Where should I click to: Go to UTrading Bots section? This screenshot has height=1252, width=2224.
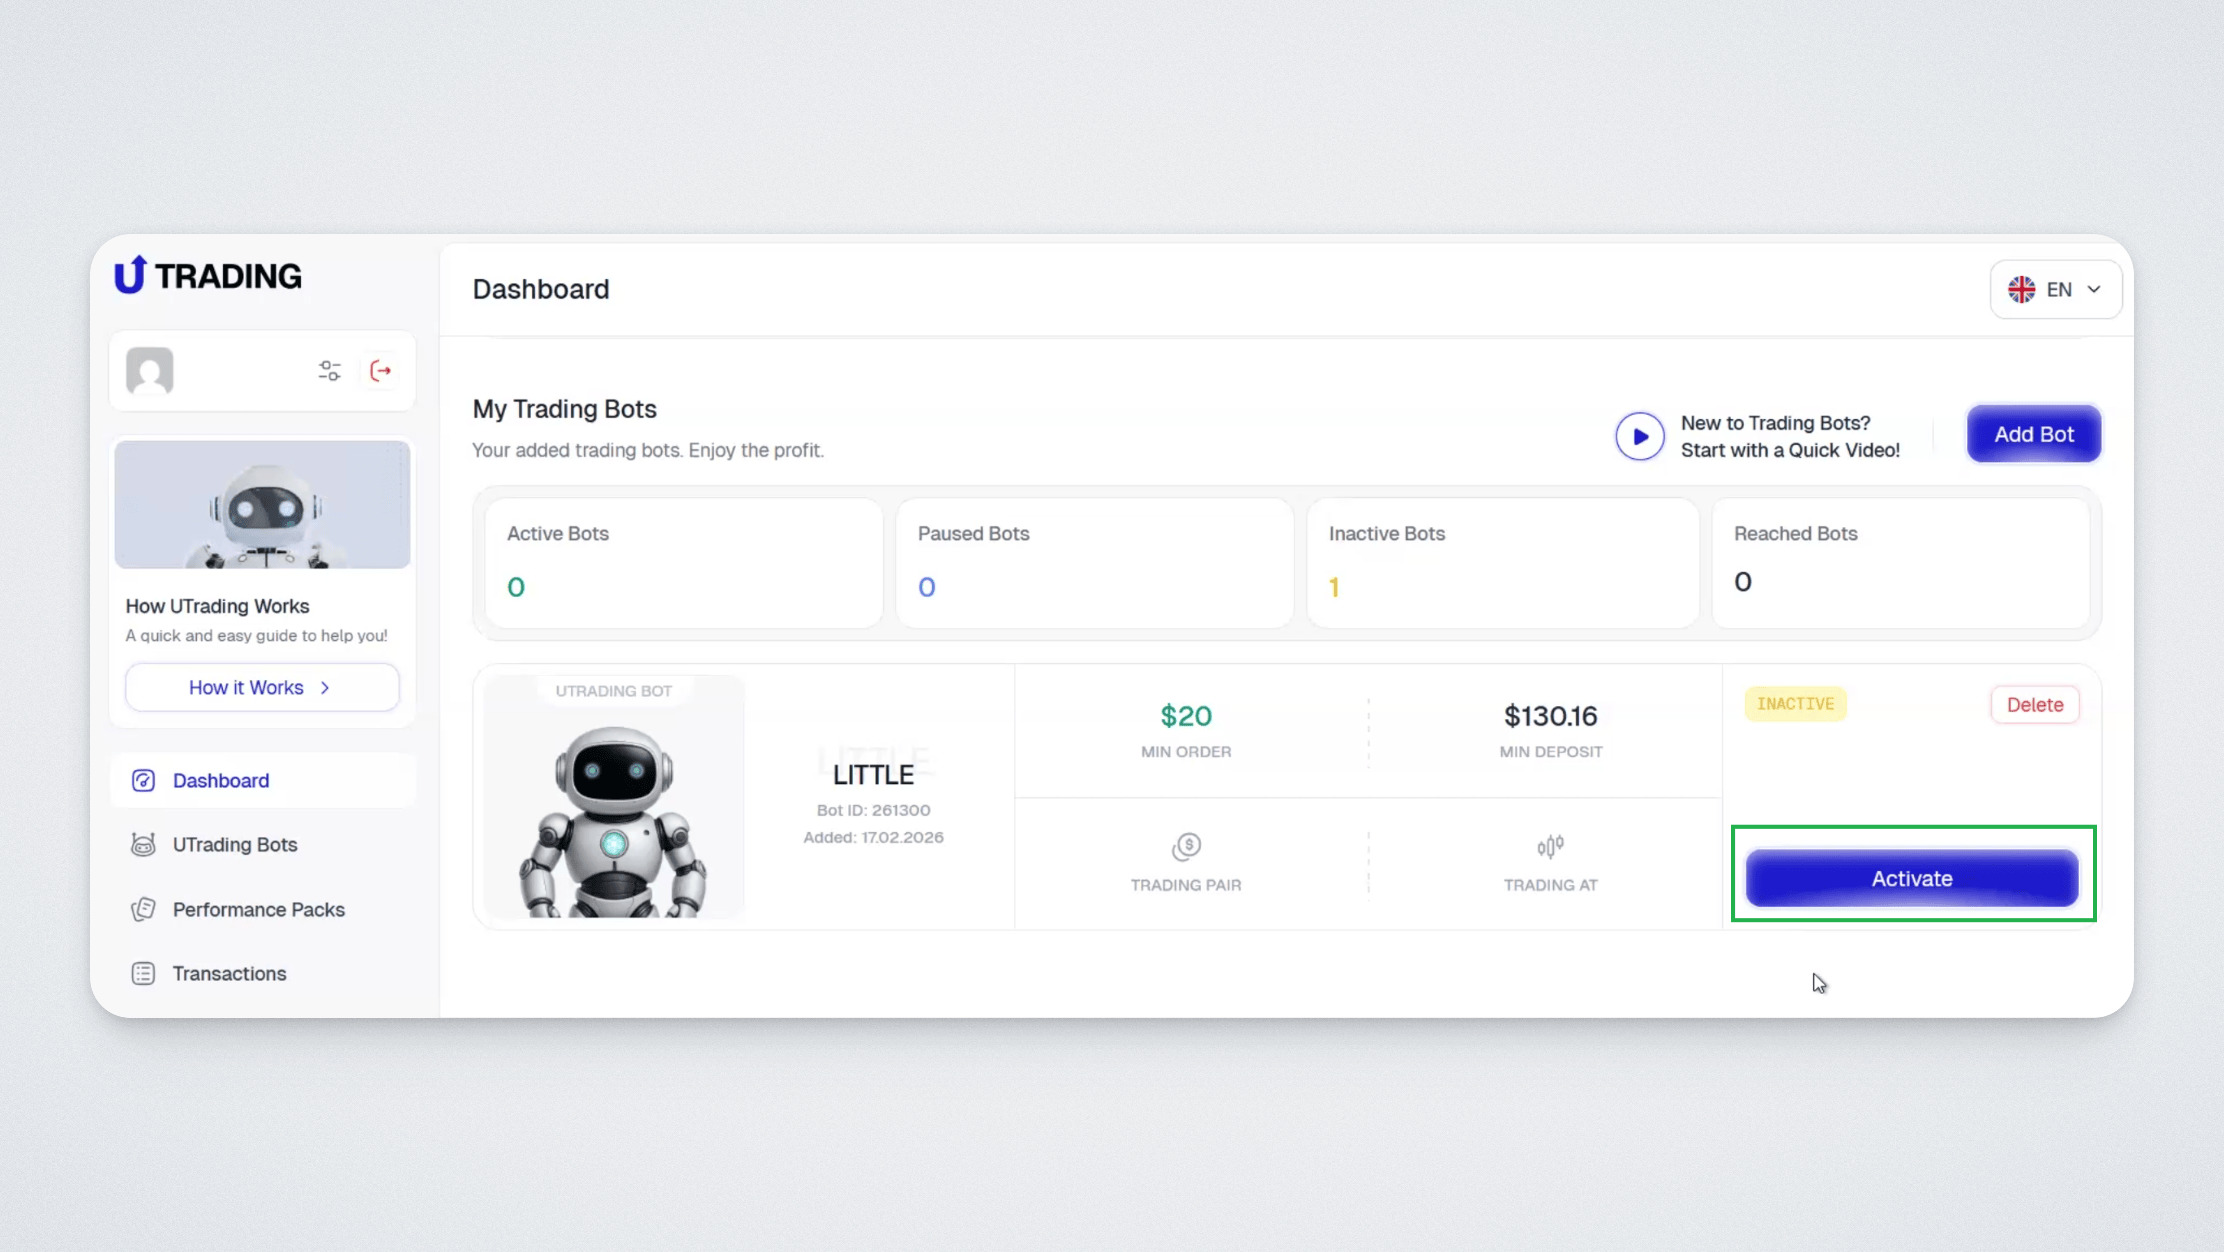(234, 845)
